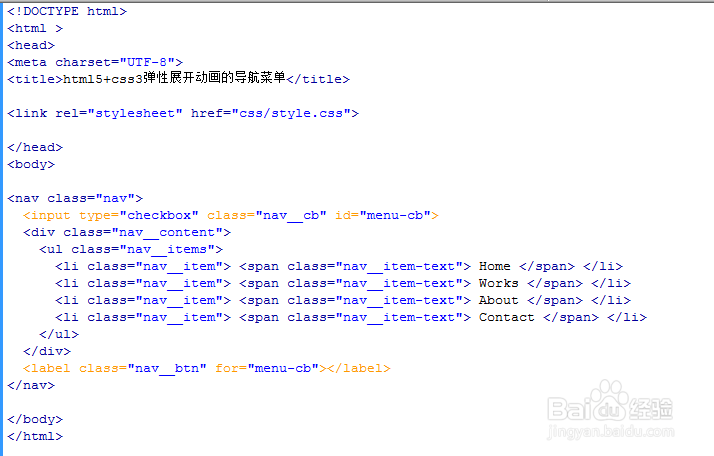The height and width of the screenshot is (456, 714).
Task: Click the li line containing Home
Action: [x=339, y=266]
